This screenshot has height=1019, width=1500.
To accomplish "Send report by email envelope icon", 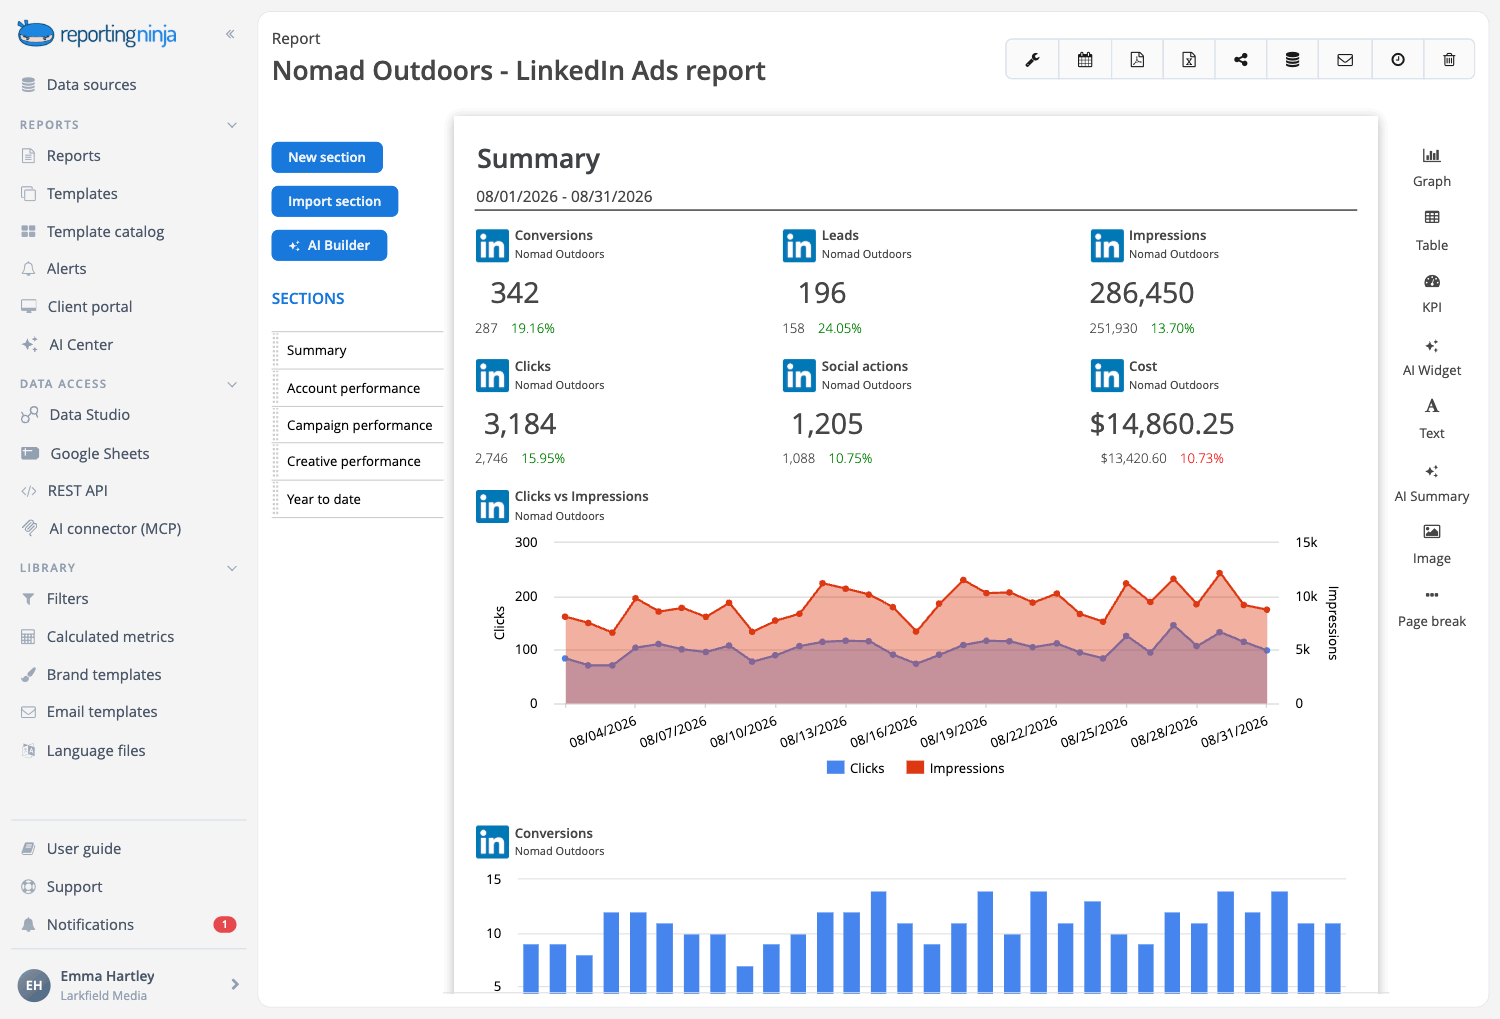I will [1345, 60].
